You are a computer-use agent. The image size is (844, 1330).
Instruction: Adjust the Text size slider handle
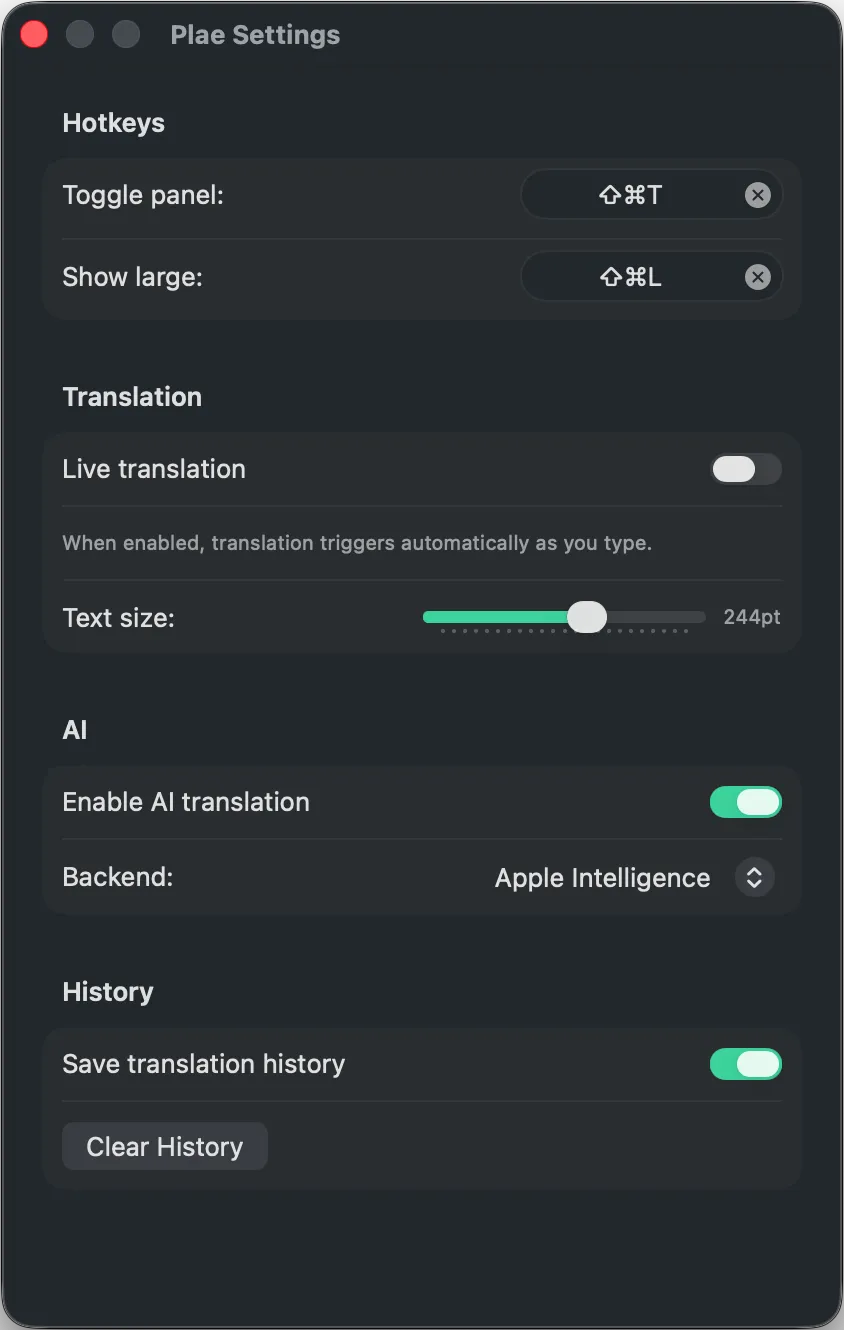click(x=588, y=617)
